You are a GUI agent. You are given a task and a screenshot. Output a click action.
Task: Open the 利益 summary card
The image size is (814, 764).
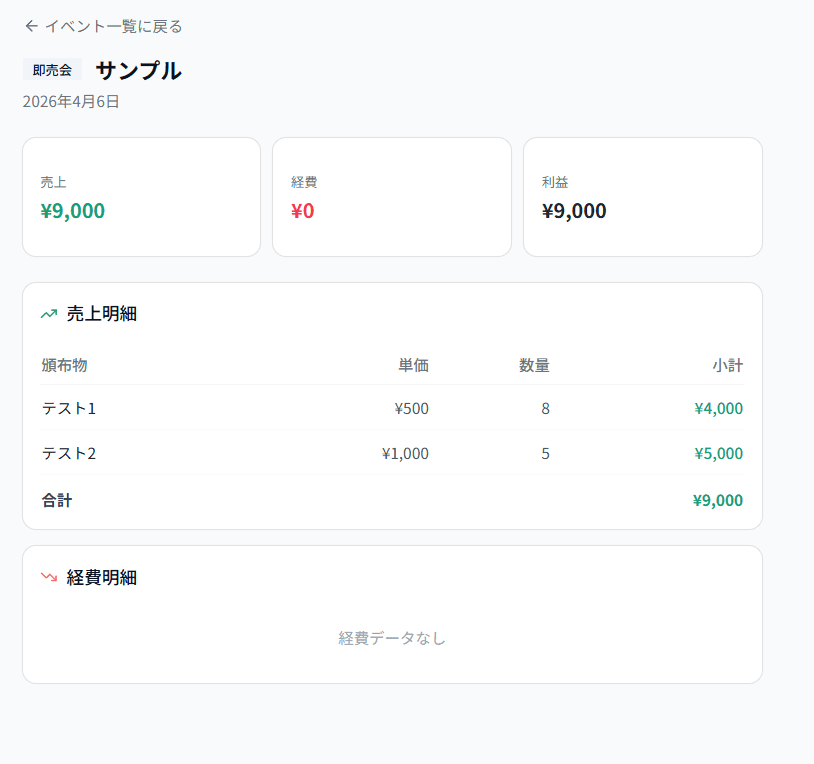tap(642, 197)
